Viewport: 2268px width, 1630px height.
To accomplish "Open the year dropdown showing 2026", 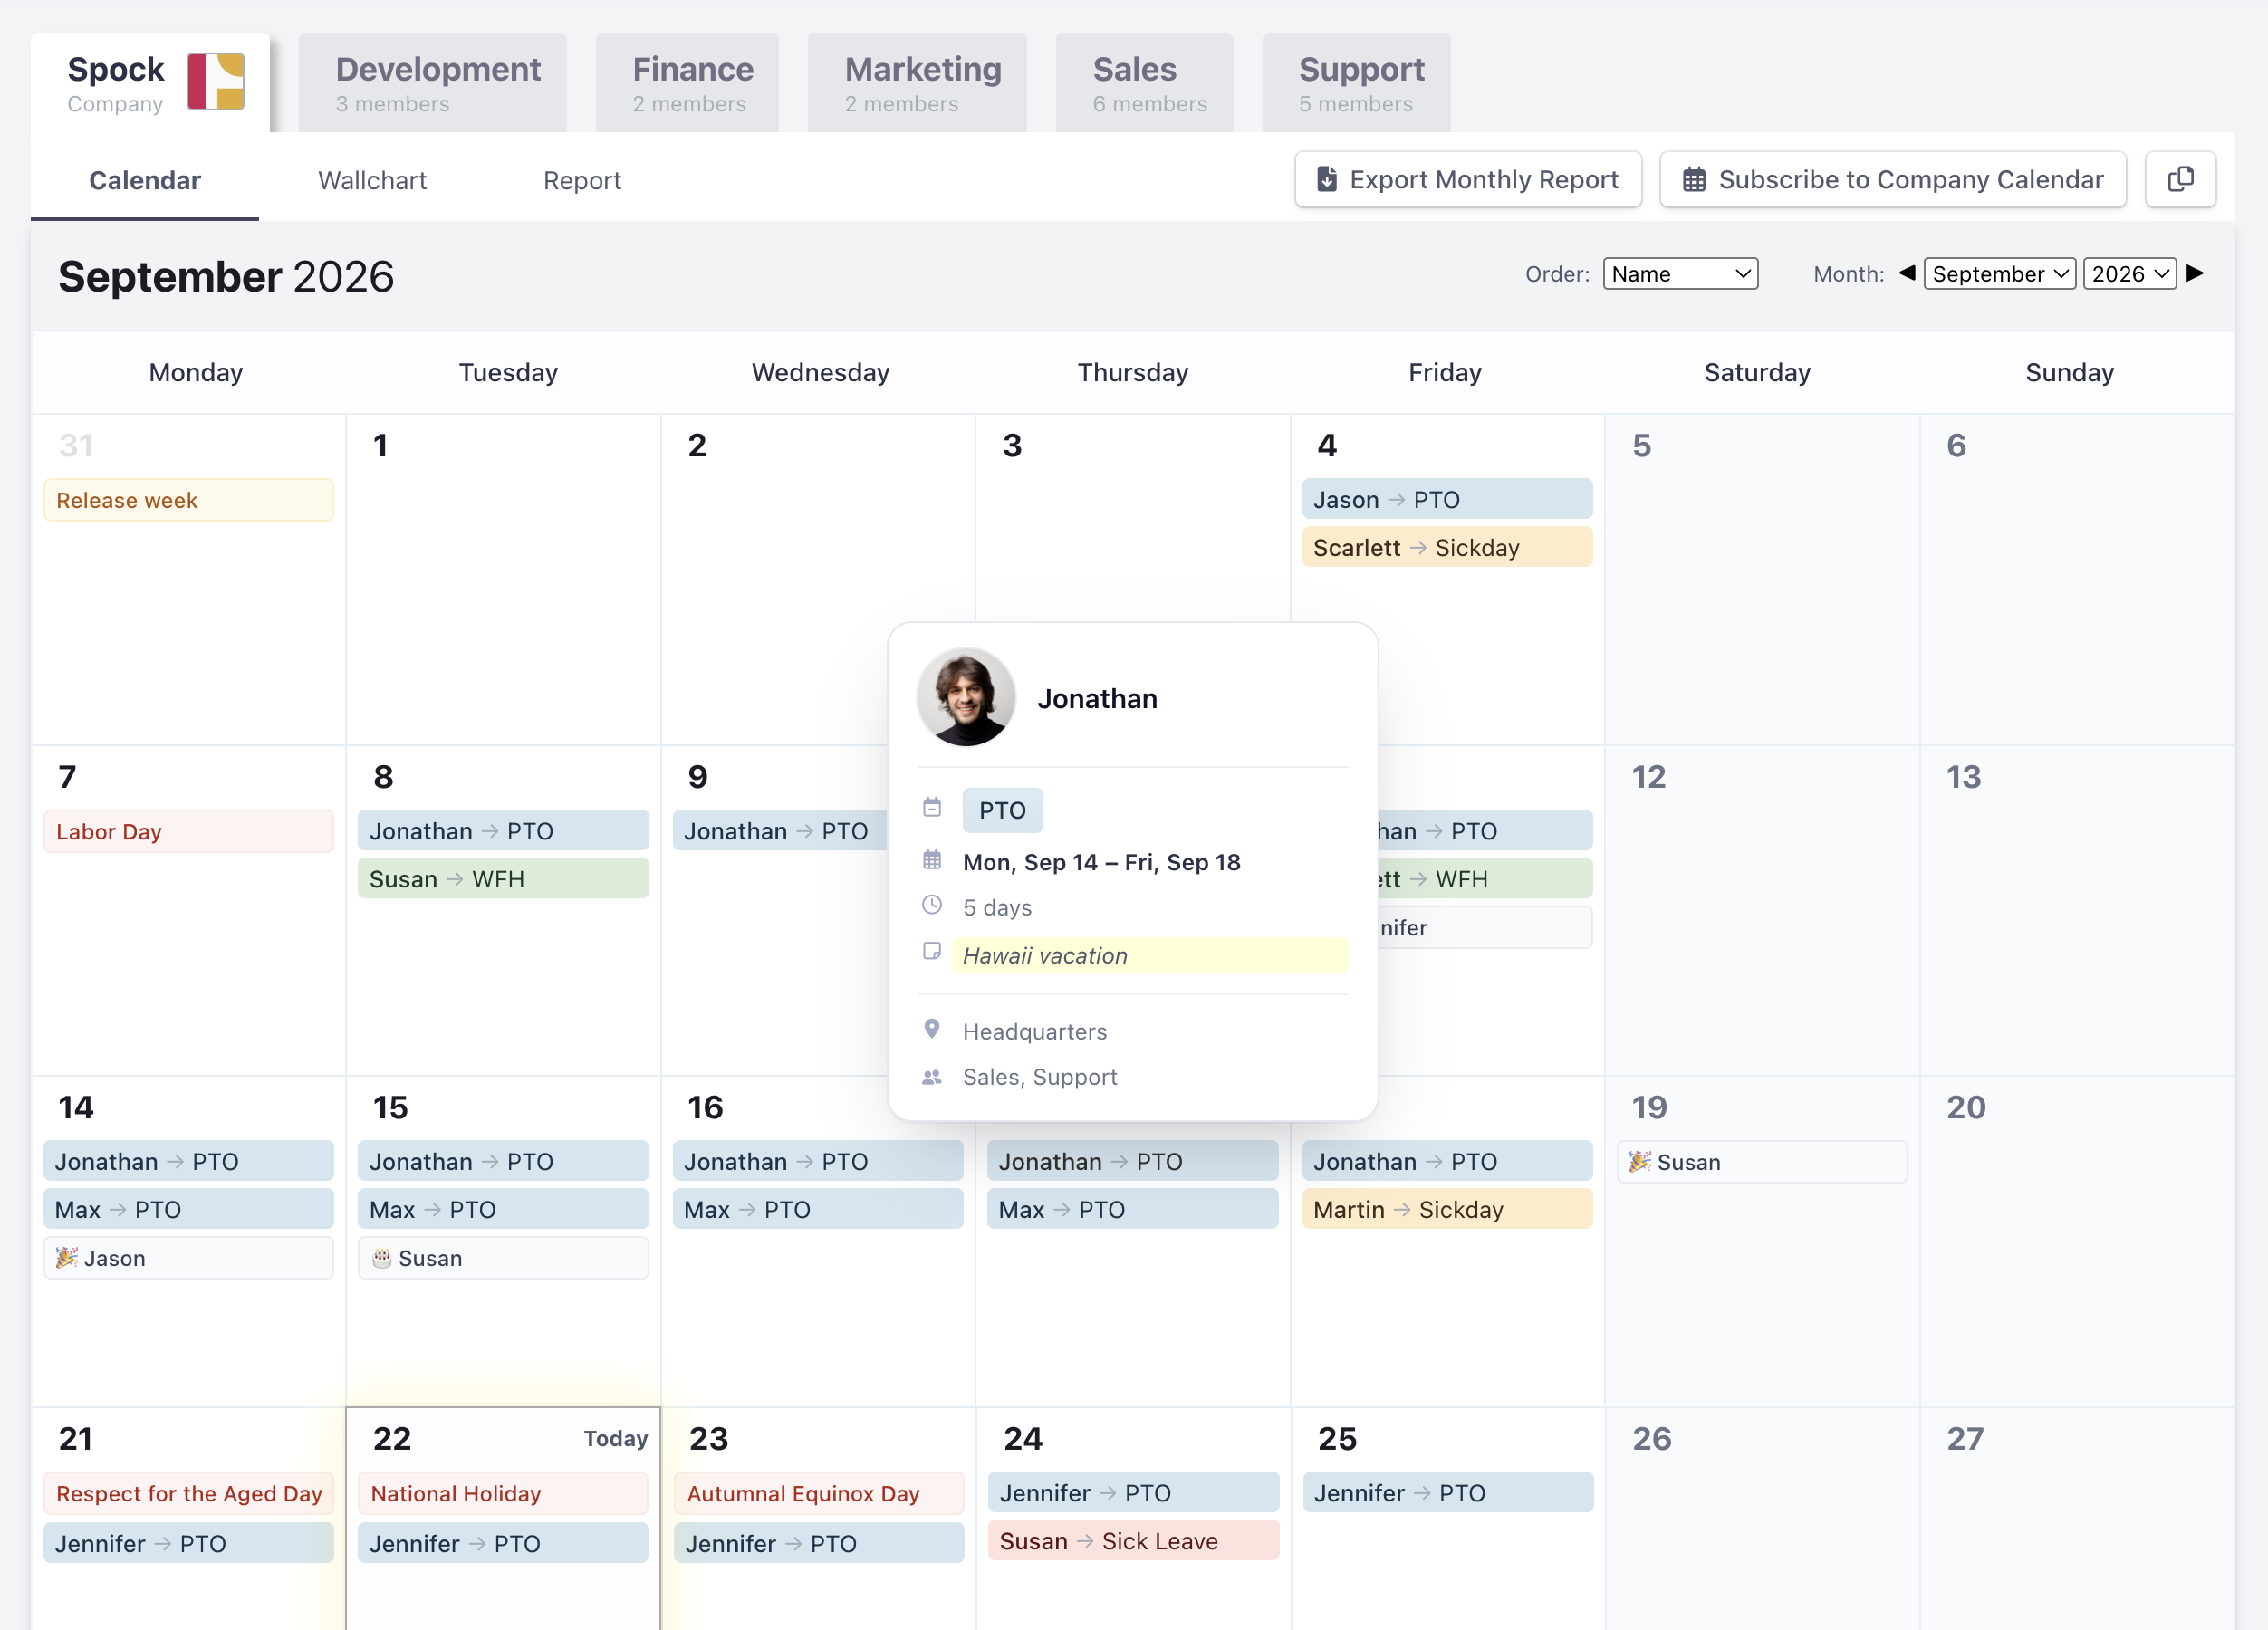I will point(2130,274).
